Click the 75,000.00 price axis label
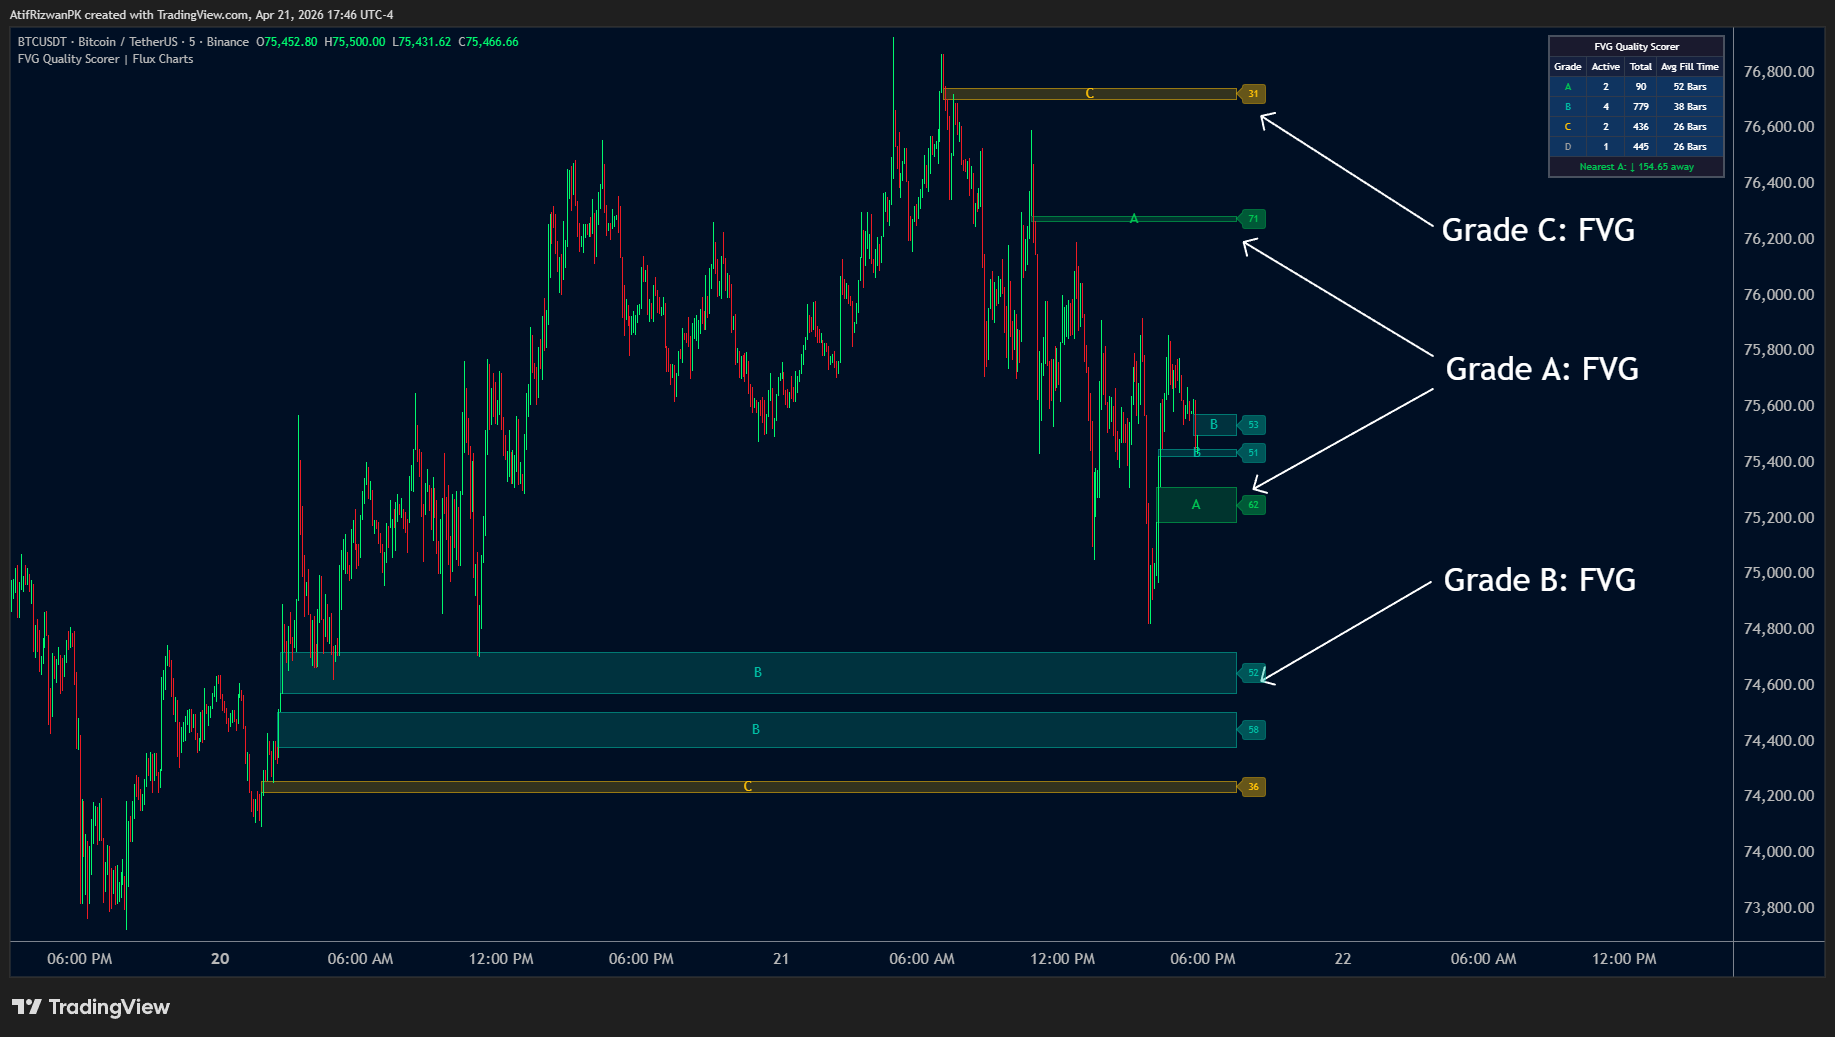The height and width of the screenshot is (1037, 1835). point(1779,573)
